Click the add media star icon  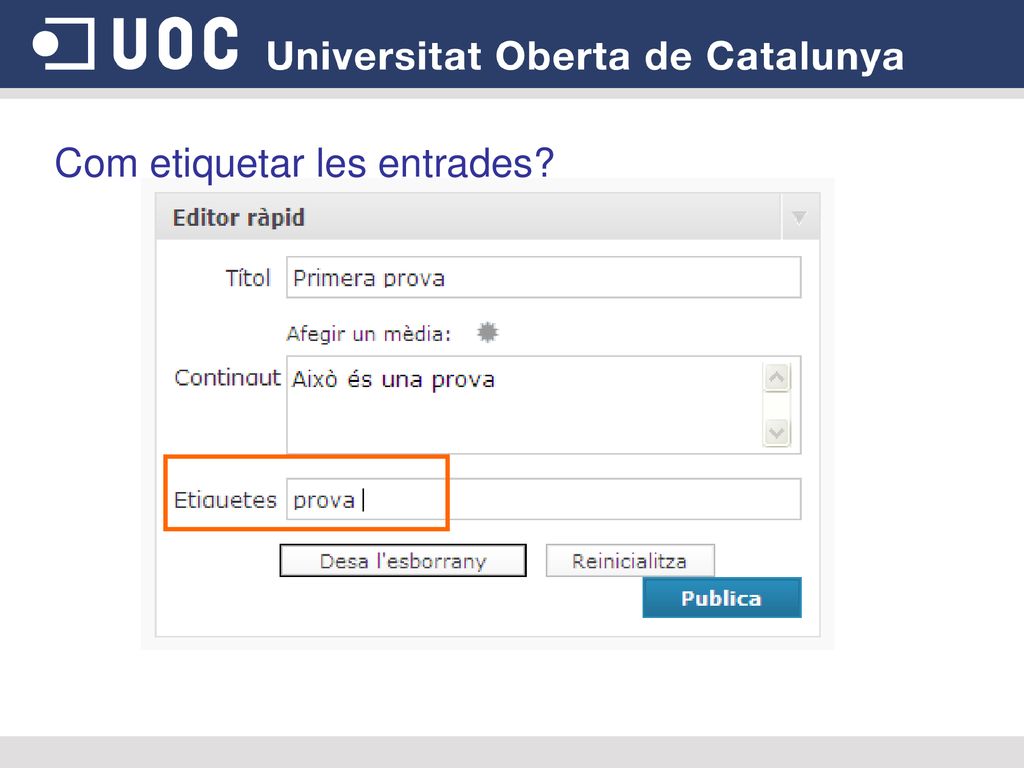click(x=487, y=332)
